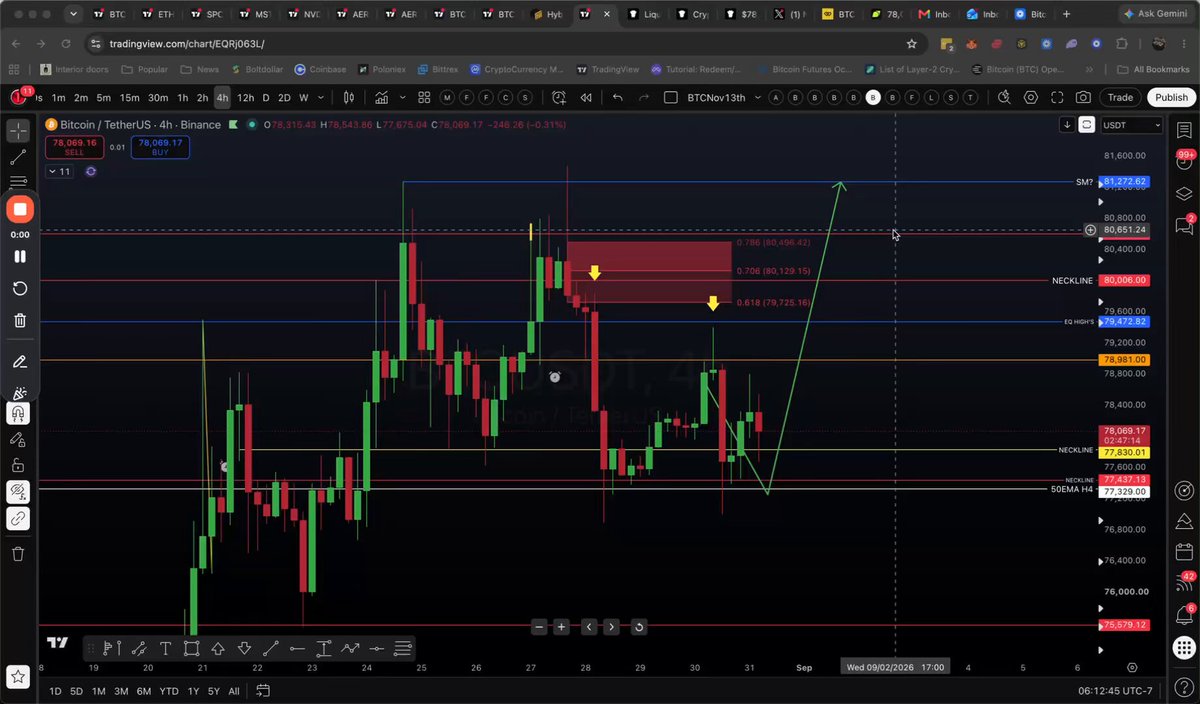
Task: Toggle the magnet snap mode
Action: 18,413
